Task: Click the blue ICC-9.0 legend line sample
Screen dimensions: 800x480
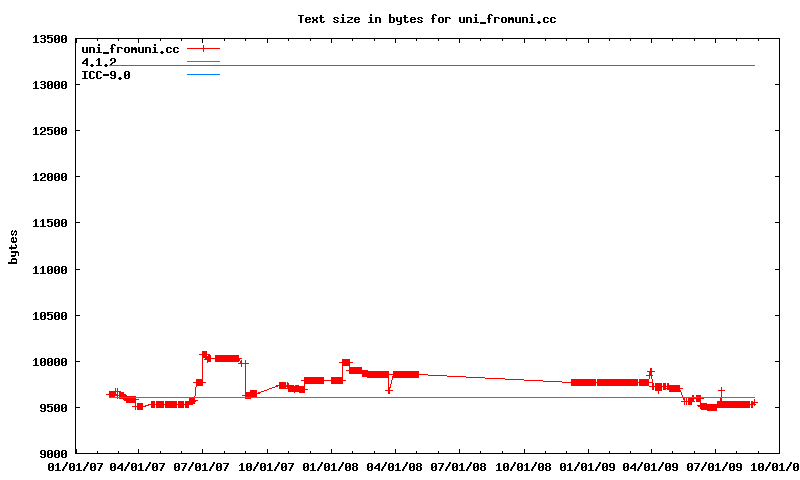Action: (203, 75)
